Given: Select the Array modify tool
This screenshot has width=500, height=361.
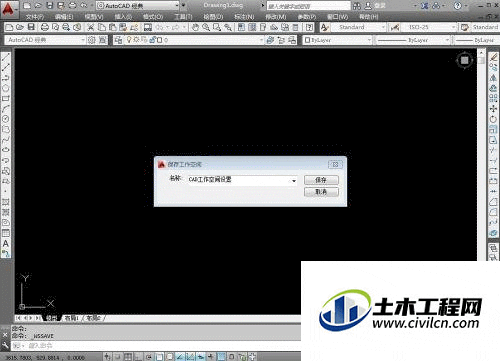Looking at the screenshot, I should pyautogui.click(x=493, y=98).
